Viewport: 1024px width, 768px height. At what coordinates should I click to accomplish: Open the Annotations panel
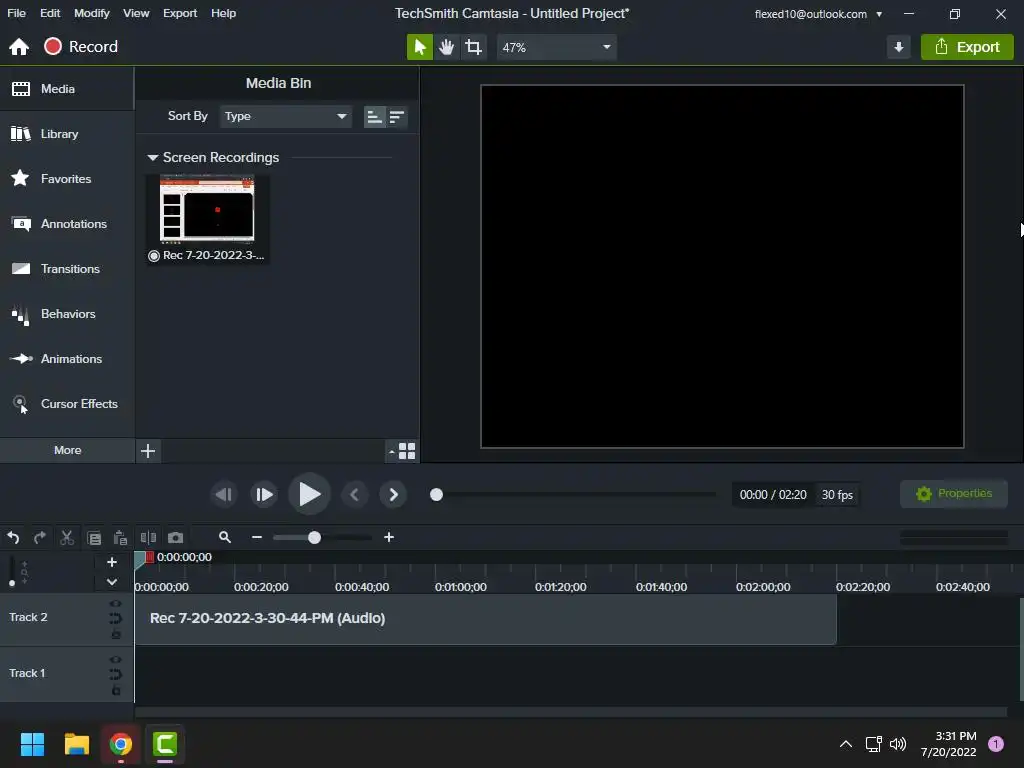pos(67,223)
